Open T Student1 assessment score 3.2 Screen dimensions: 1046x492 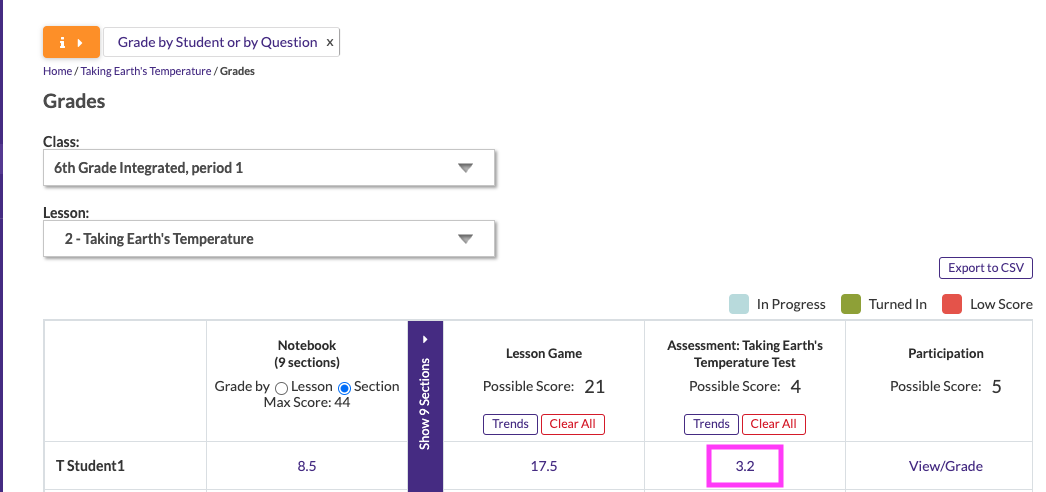pyautogui.click(x=745, y=466)
